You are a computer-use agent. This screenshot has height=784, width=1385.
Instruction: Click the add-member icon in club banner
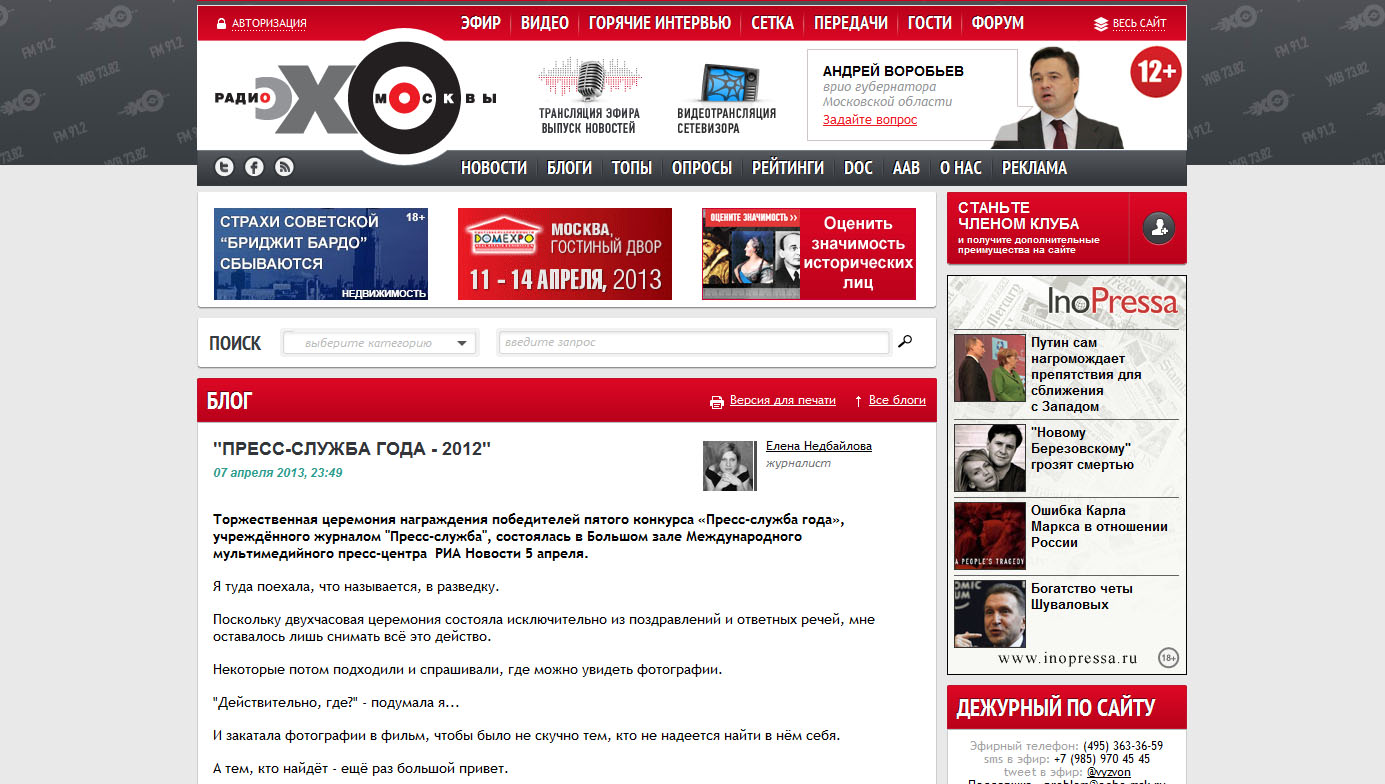(1158, 228)
